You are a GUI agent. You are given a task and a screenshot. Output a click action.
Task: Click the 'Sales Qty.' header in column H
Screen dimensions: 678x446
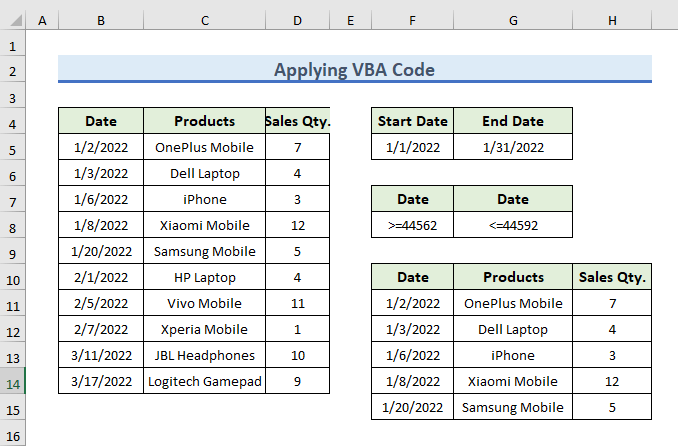pos(612,278)
